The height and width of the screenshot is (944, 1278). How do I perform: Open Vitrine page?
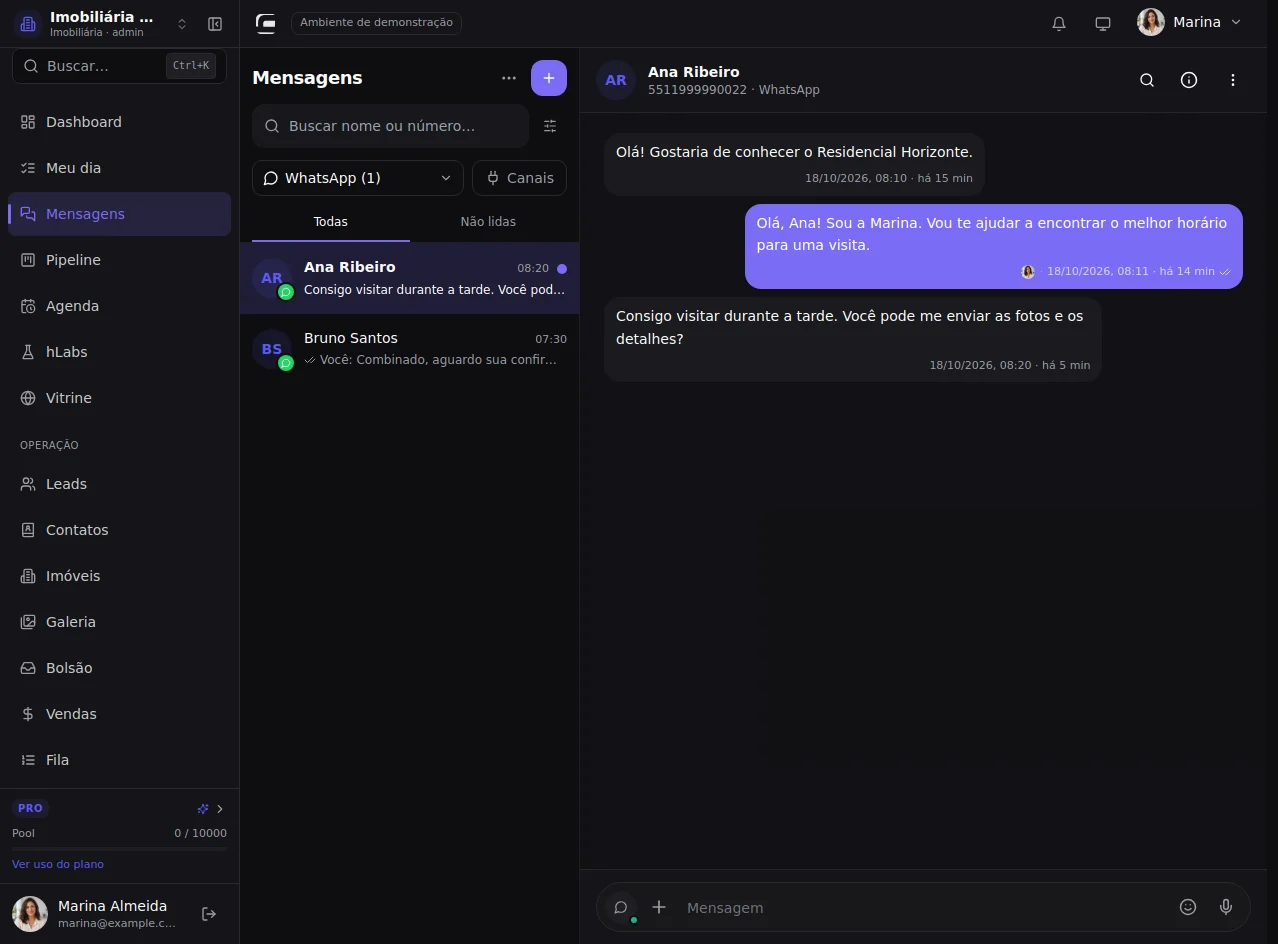(x=119, y=398)
